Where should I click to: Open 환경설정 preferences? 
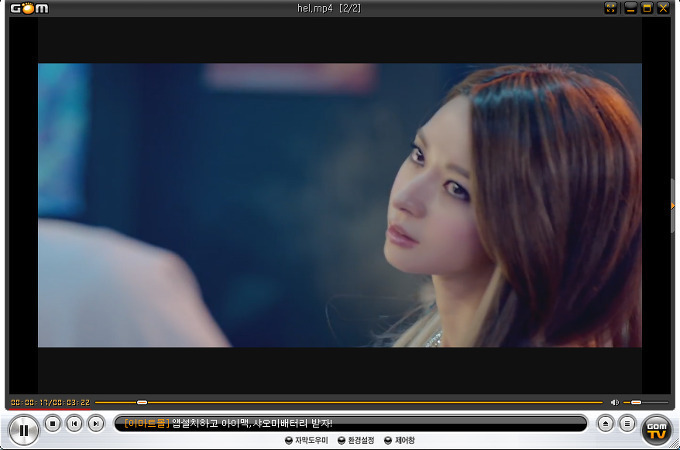(356, 440)
